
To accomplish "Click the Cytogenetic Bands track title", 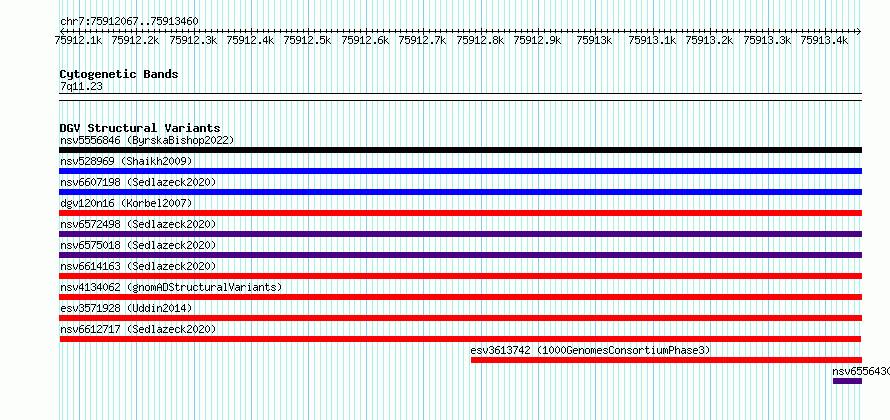I will 119,74.
